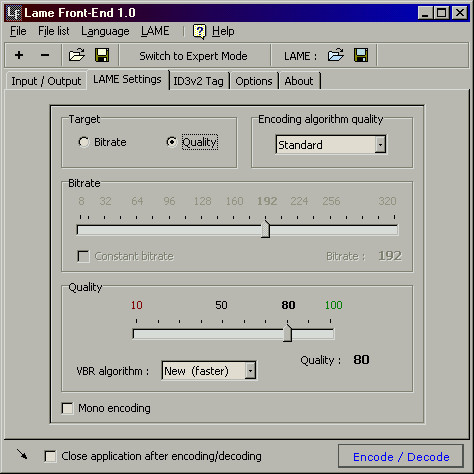Click the red 10 quality label
This screenshot has height=474, width=474.
(x=137, y=305)
